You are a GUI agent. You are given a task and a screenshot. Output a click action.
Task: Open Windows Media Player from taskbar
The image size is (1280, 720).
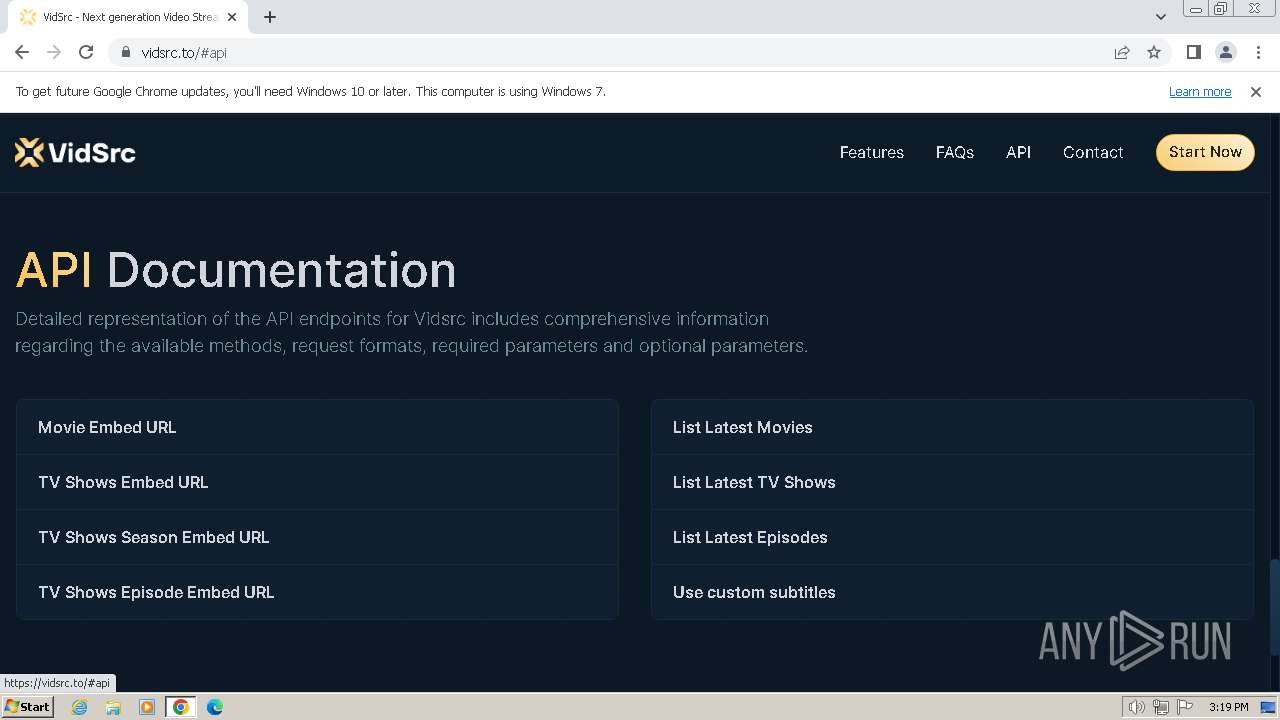point(147,707)
